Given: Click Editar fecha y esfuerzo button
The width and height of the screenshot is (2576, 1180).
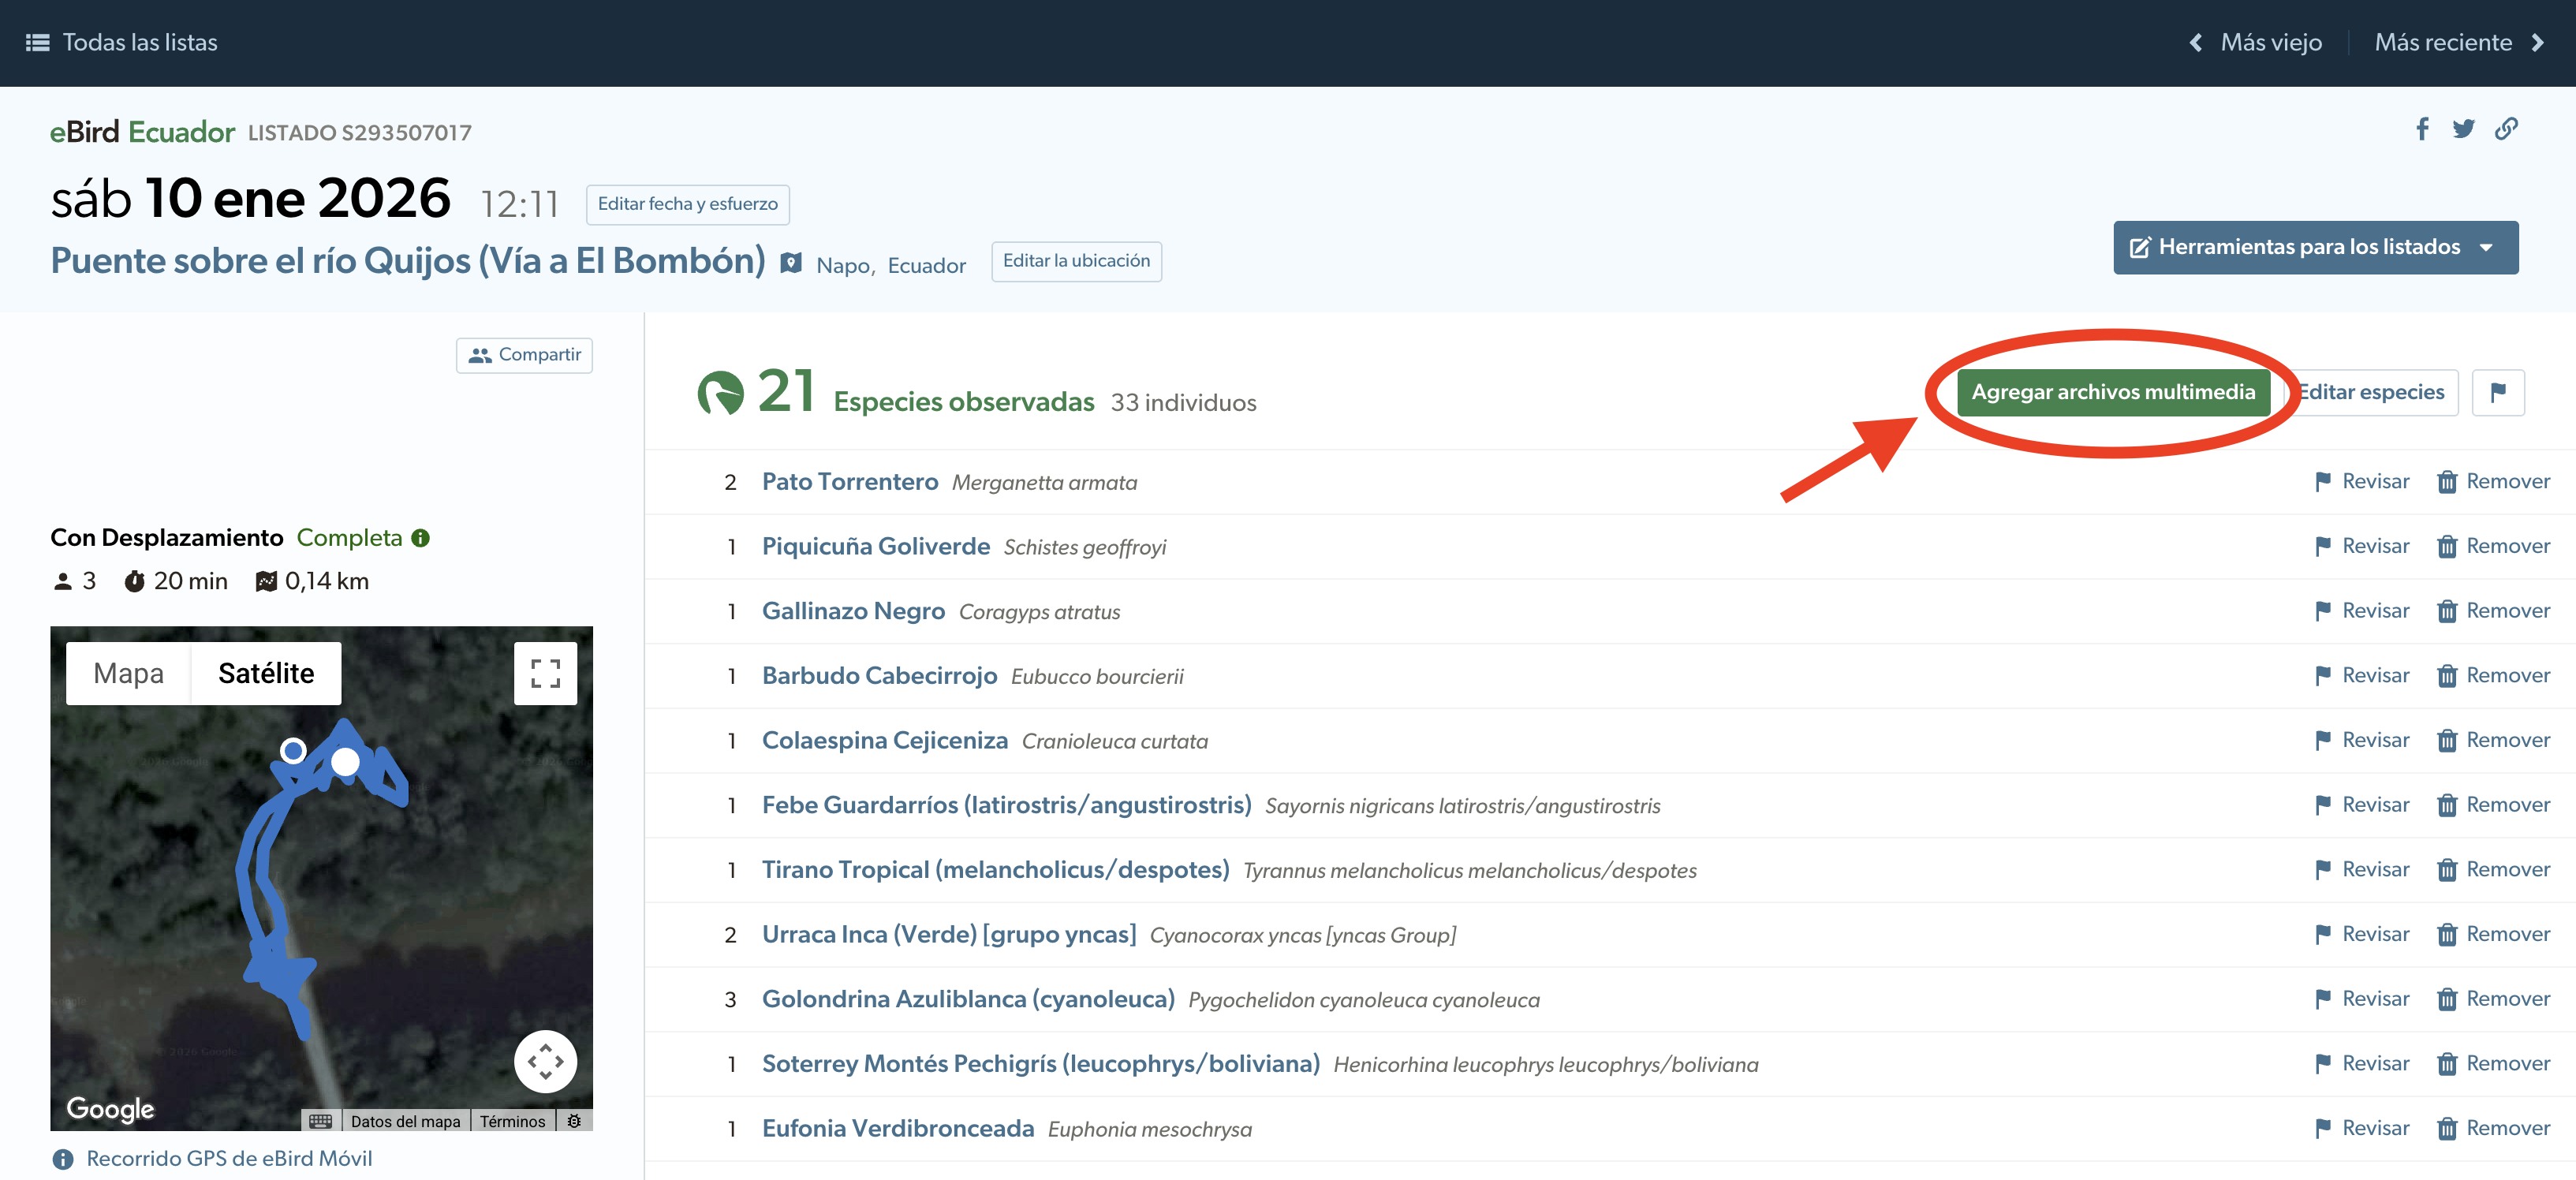Looking at the screenshot, I should (687, 204).
